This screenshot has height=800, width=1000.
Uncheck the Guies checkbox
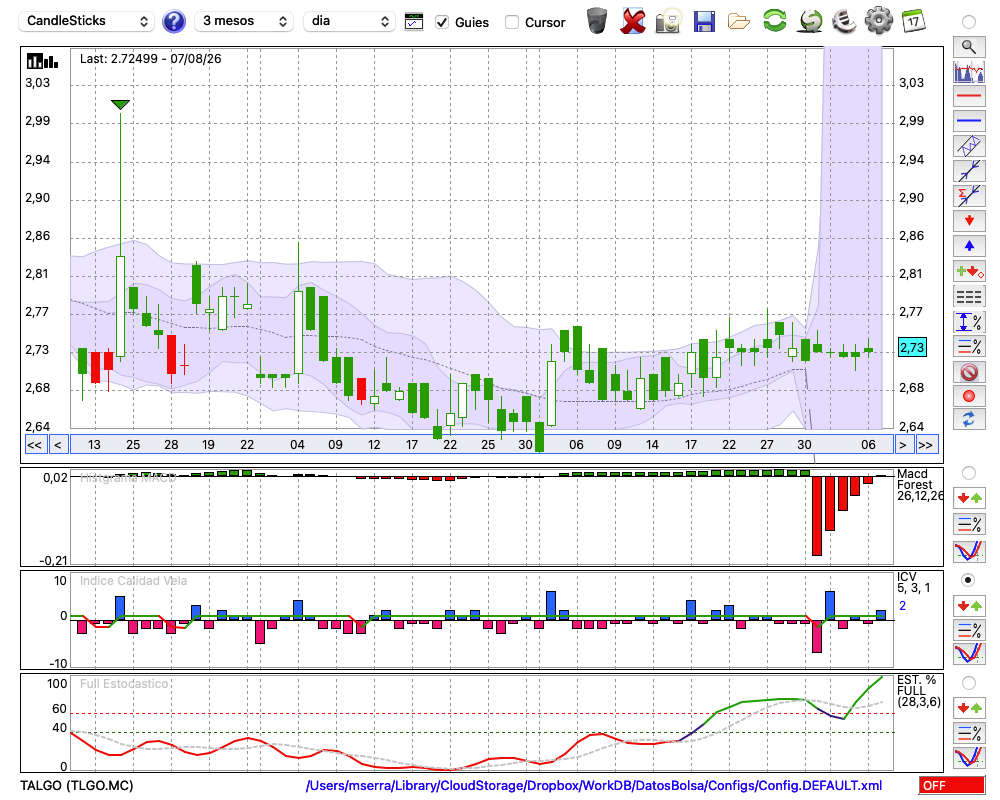442,22
